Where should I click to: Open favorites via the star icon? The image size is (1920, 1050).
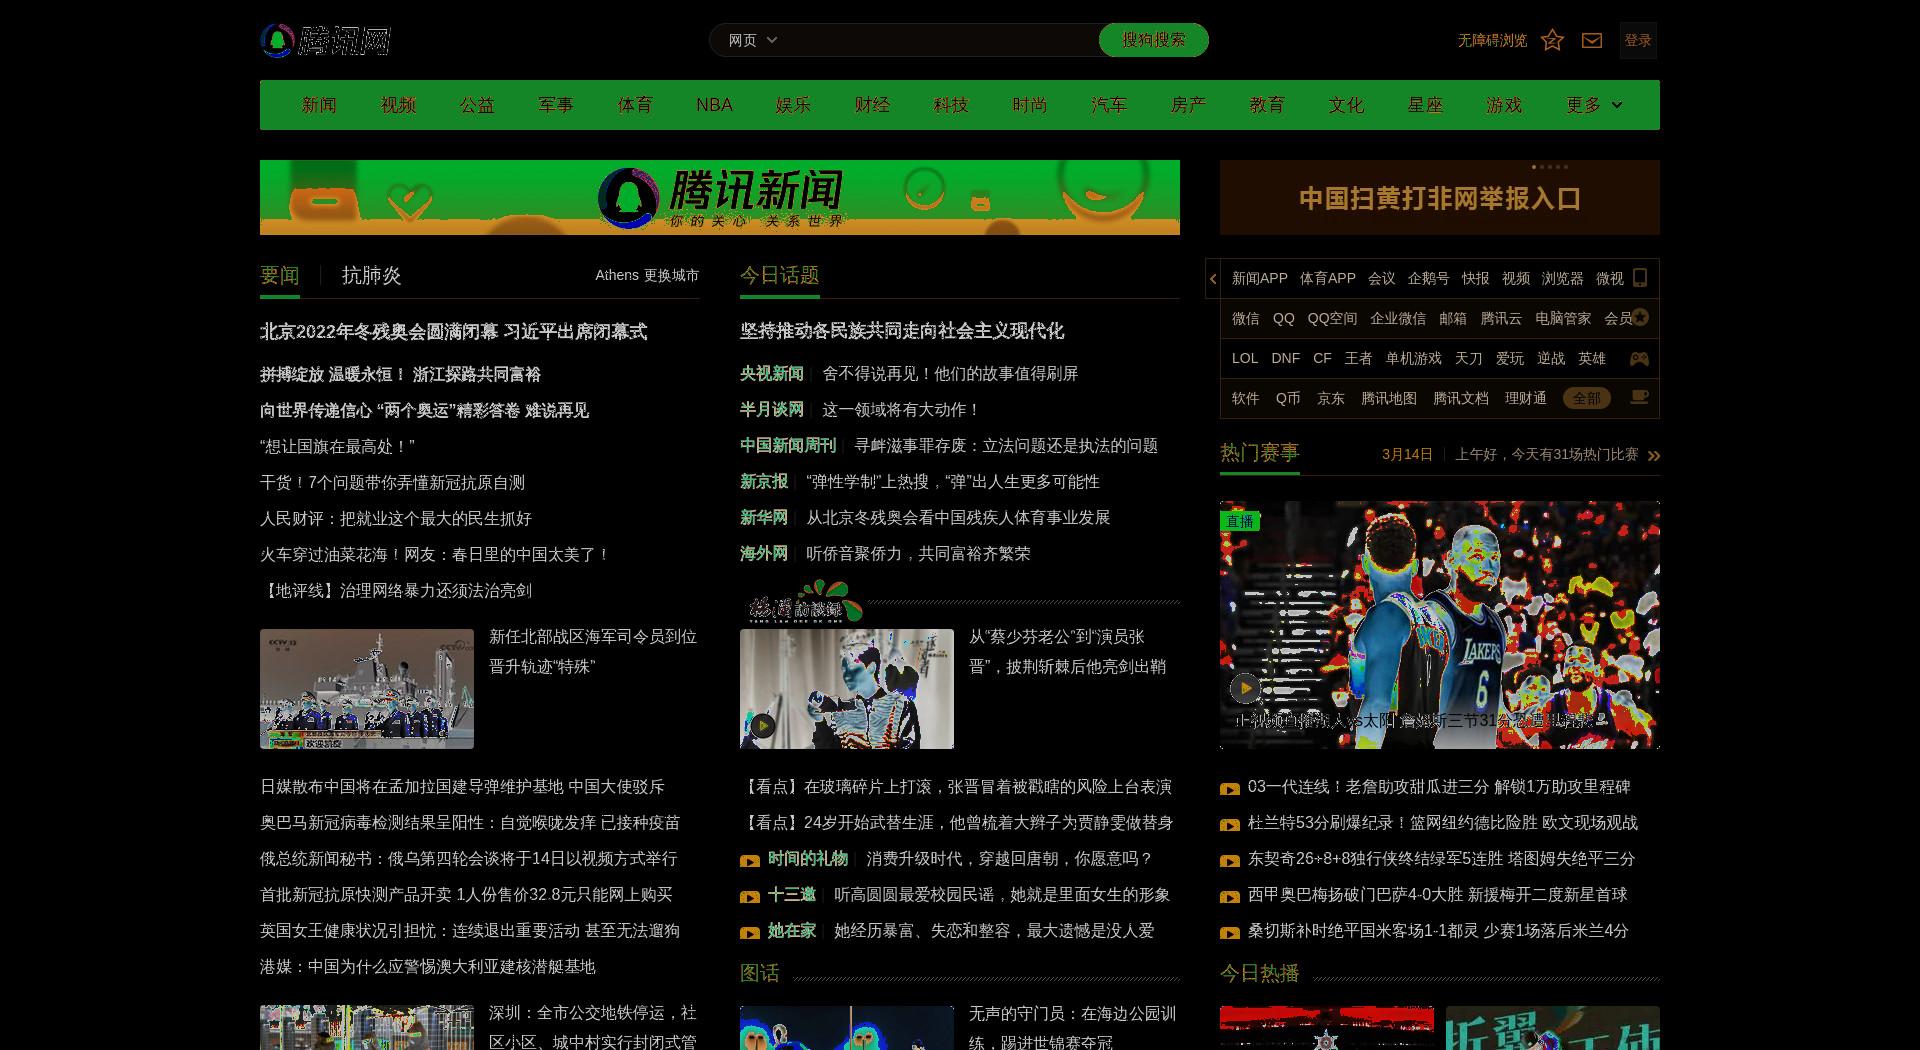pyautogui.click(x=1552, y=40)
